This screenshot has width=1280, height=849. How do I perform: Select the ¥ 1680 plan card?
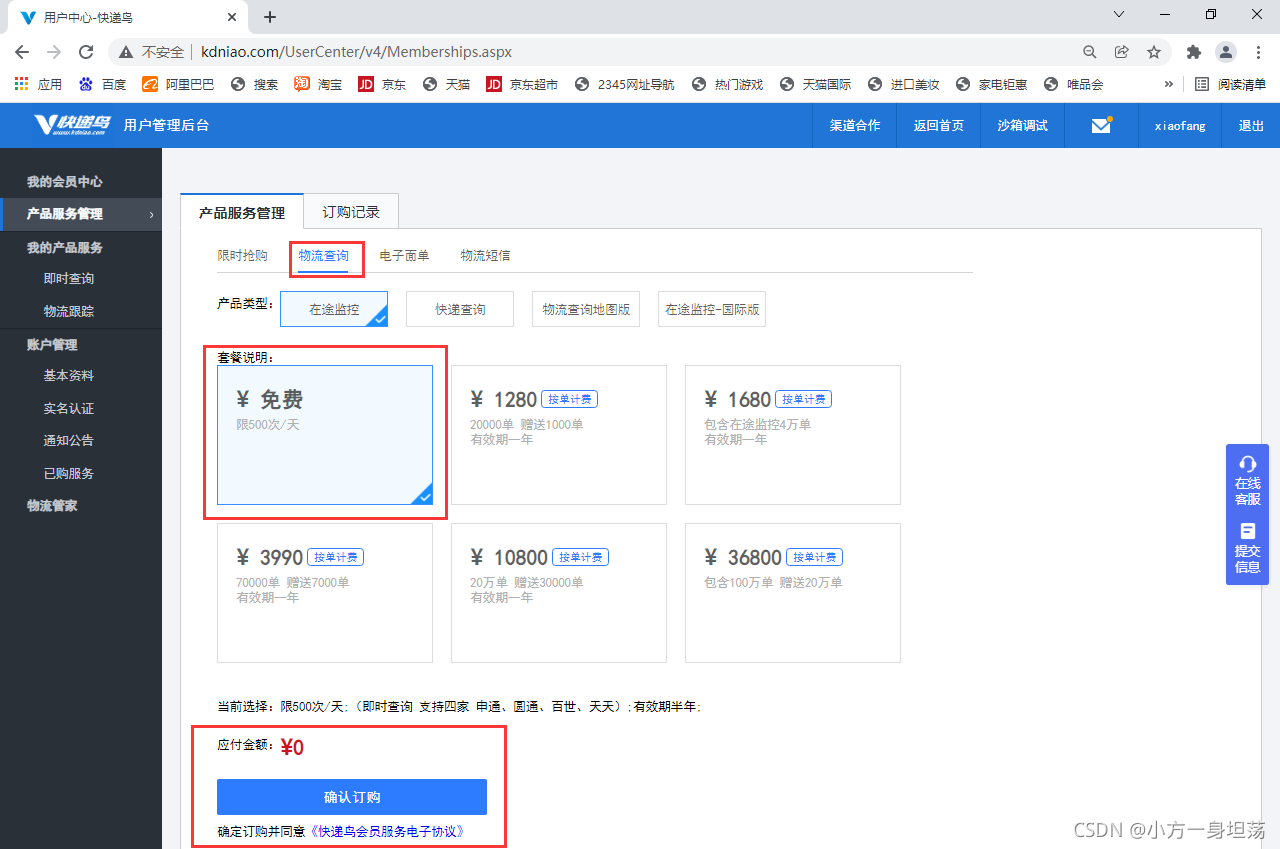[x=793, y=435]
